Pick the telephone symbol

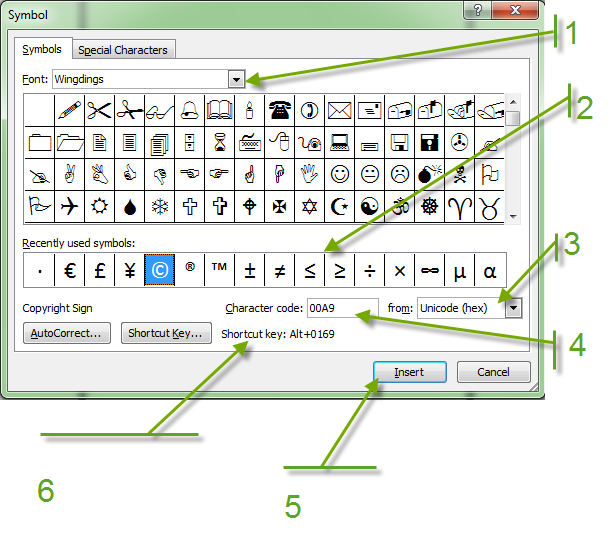click(279, 110)
